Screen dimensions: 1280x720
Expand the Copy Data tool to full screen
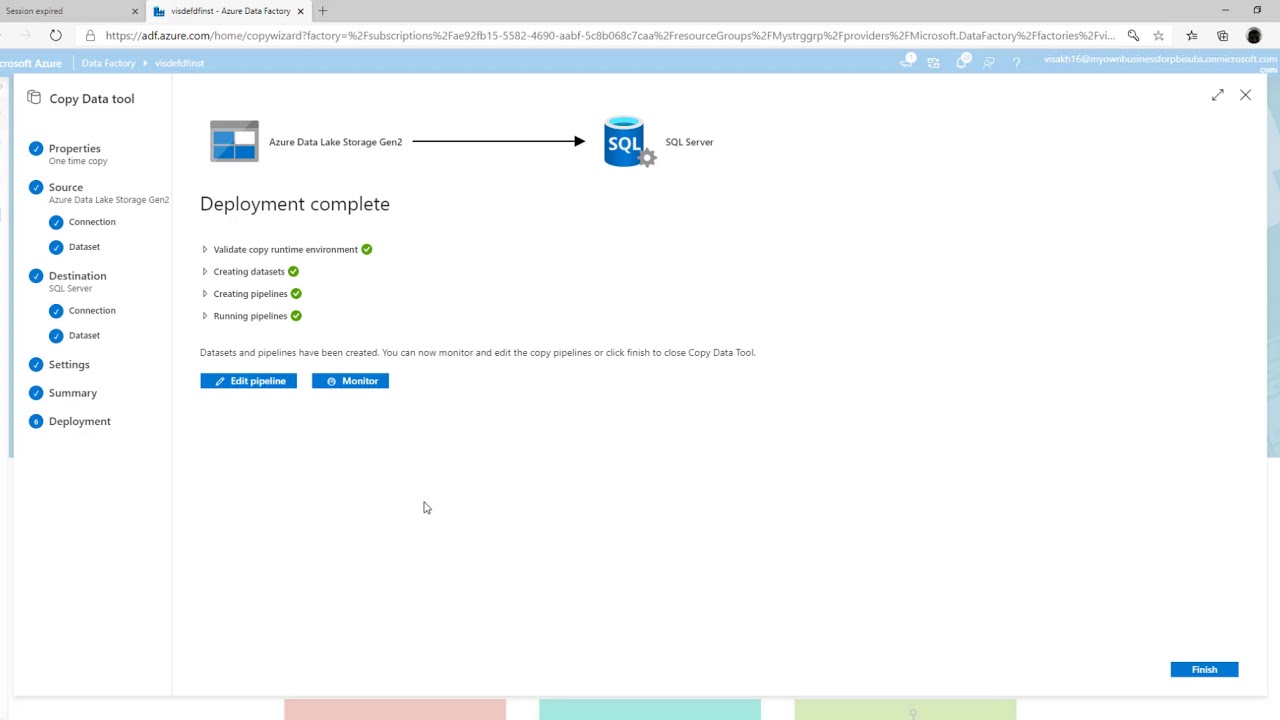[1217, 95]
